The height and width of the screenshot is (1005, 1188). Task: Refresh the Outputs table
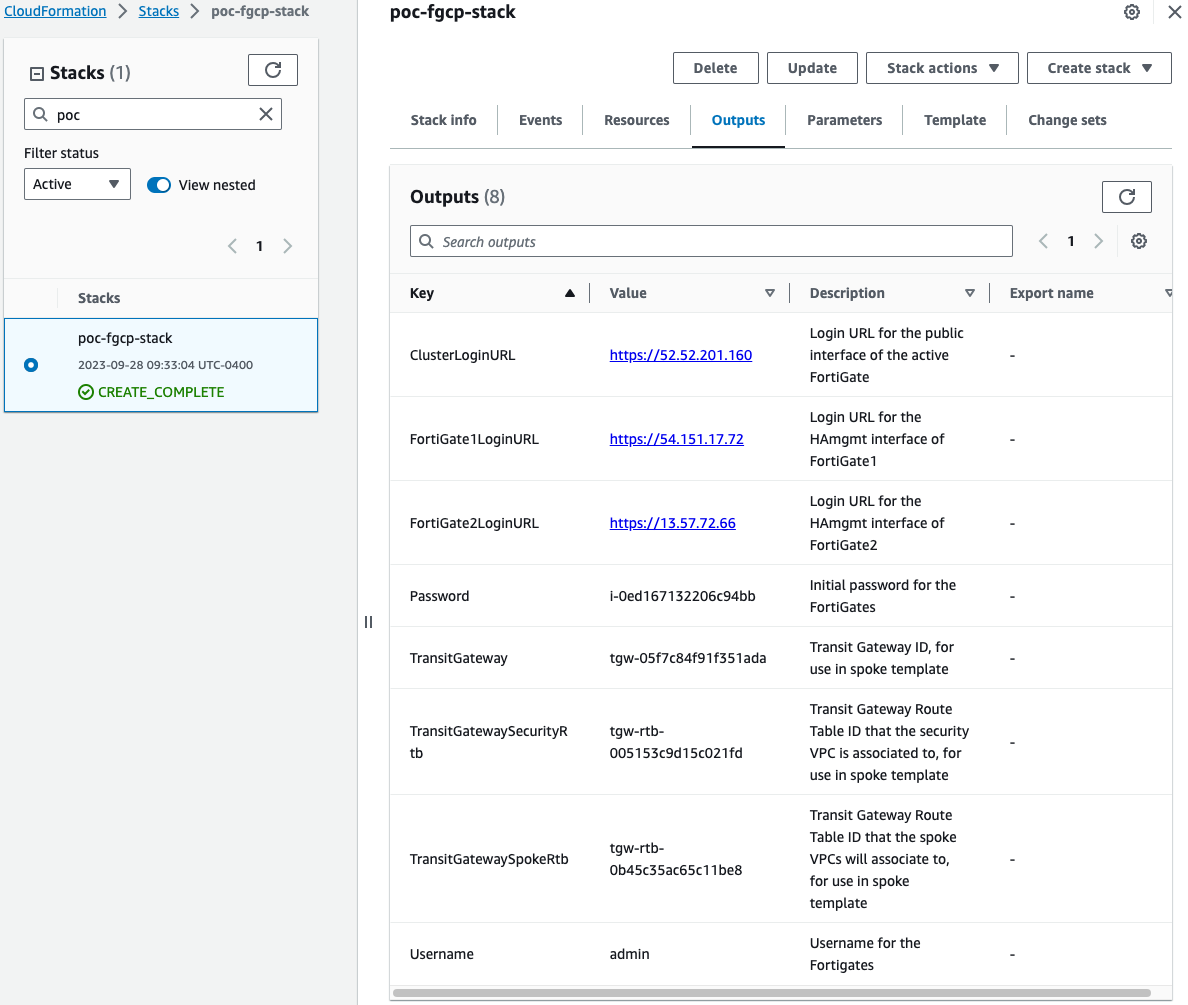[x=1127, y=197]
